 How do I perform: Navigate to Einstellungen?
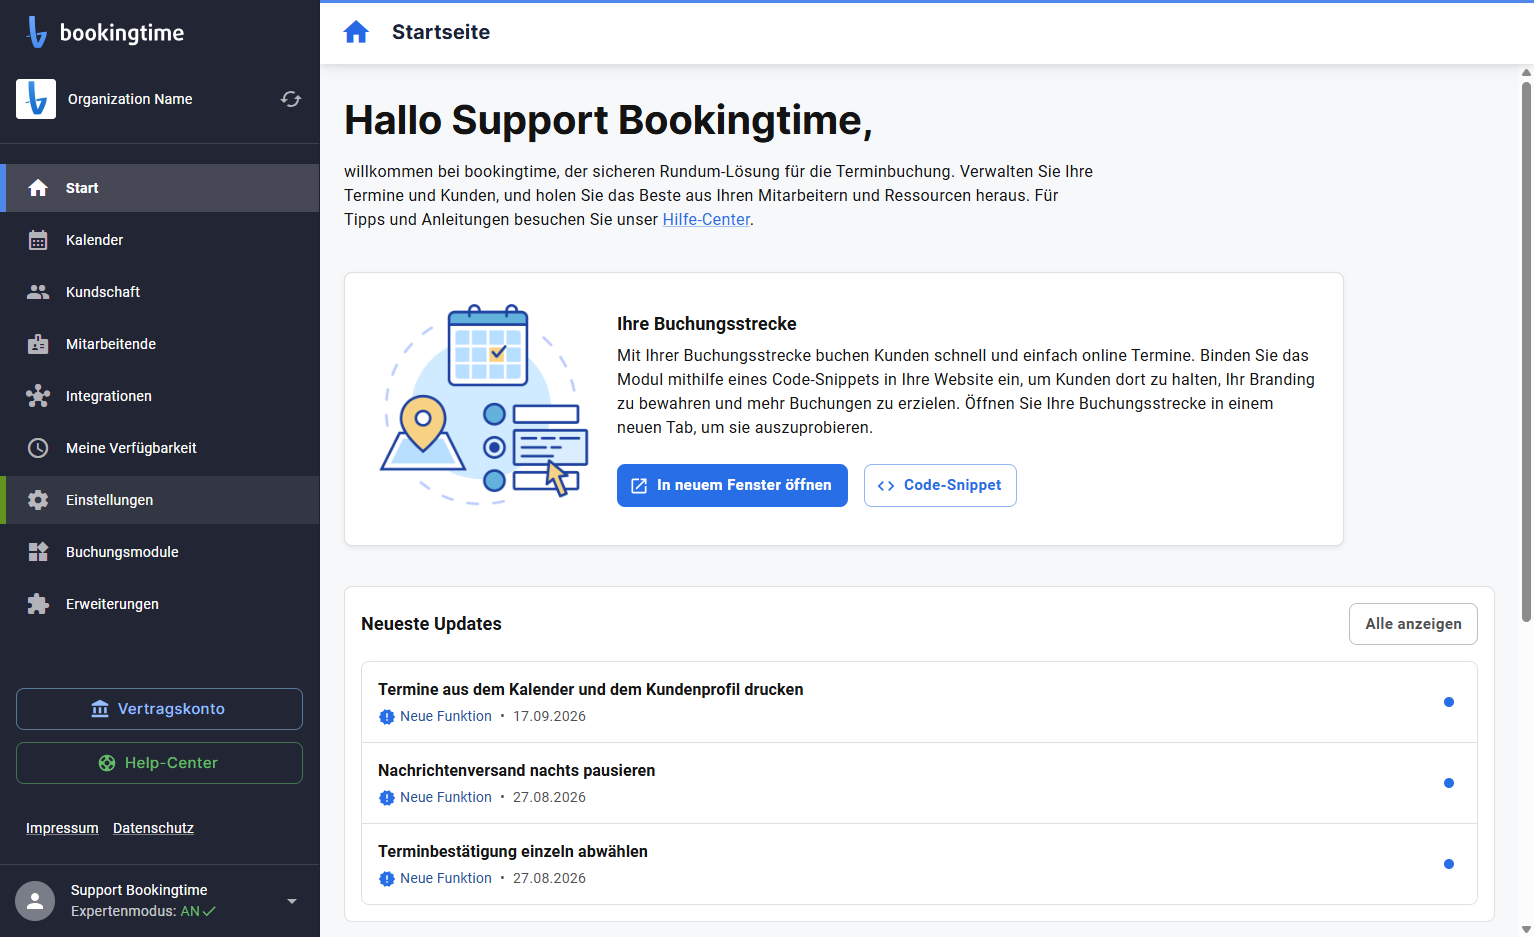tap(160, 500)
